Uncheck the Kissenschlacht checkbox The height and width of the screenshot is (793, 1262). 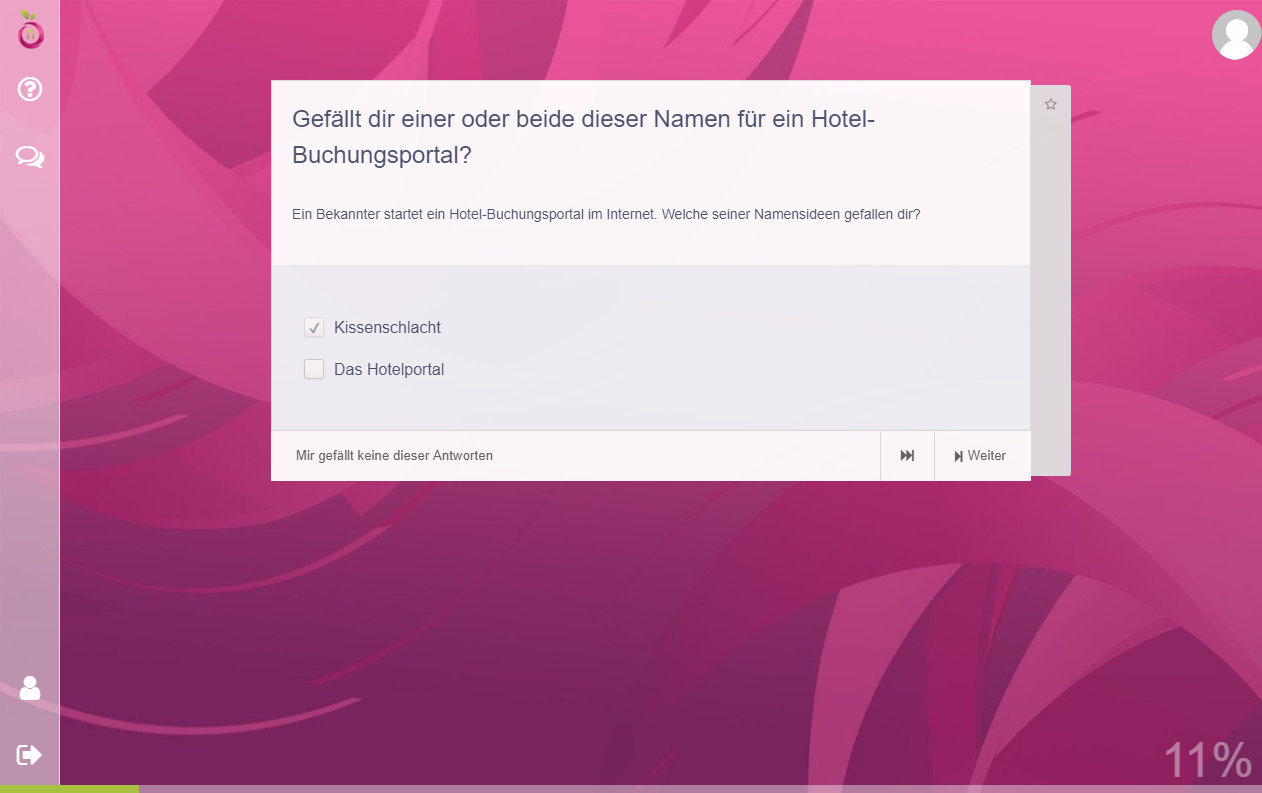pos(314,327)
